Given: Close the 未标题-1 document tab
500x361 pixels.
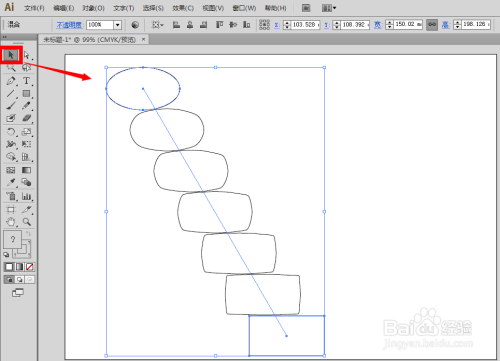Looking at the screenshot, I should click(x=143, y=39).
